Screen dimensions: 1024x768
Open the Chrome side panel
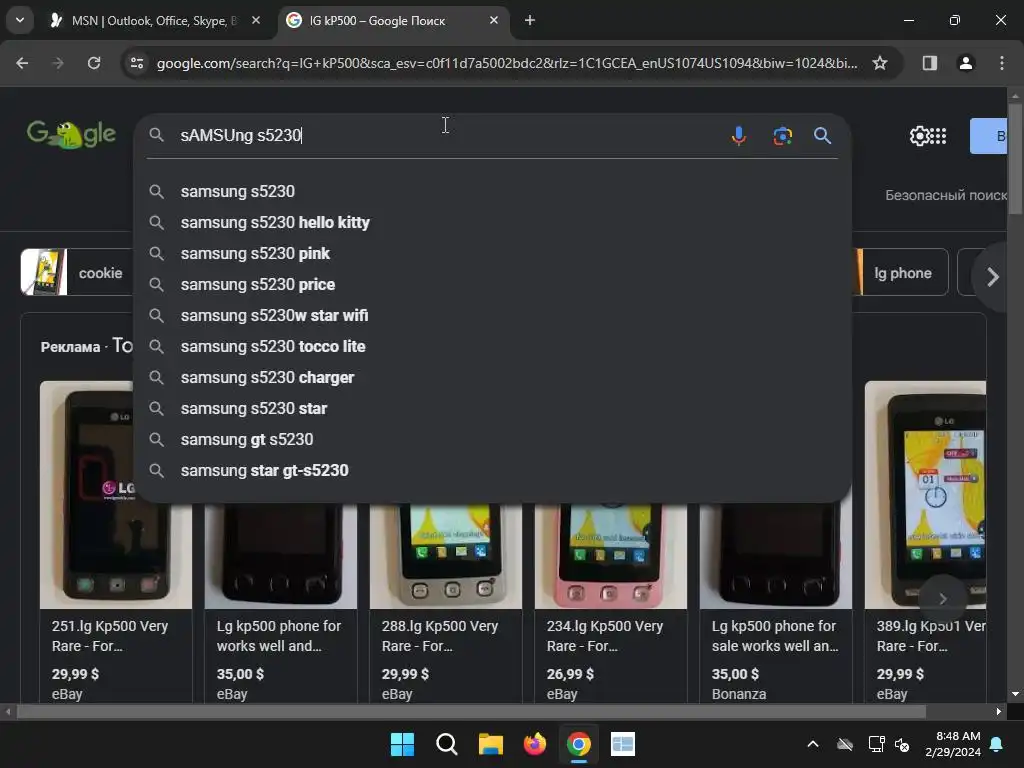(929, 63)
